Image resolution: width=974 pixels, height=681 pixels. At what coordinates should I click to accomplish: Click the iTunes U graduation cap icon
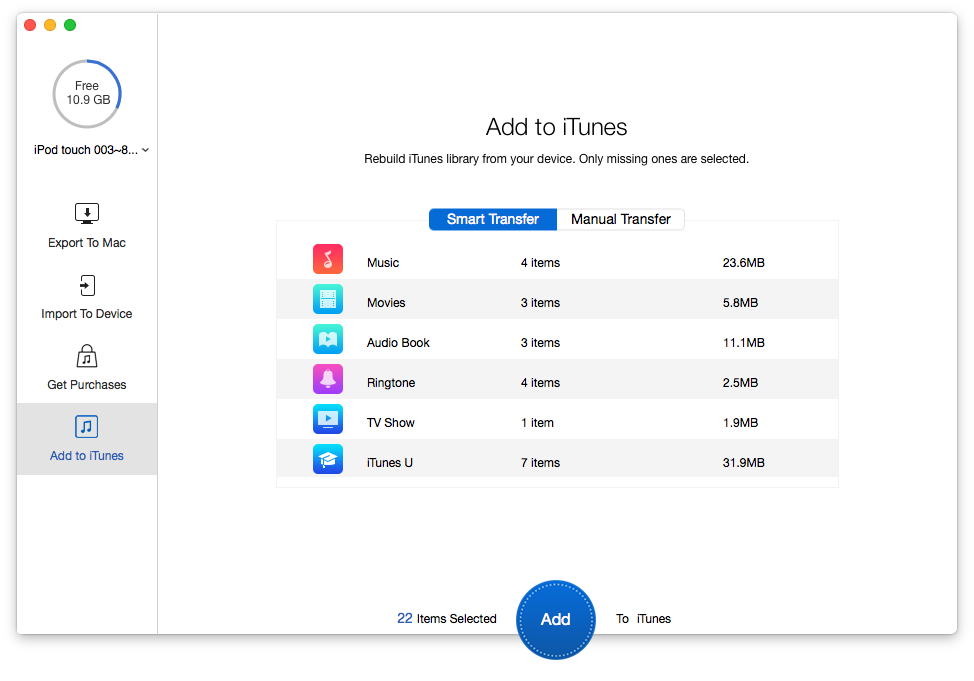tap(328, 459)
